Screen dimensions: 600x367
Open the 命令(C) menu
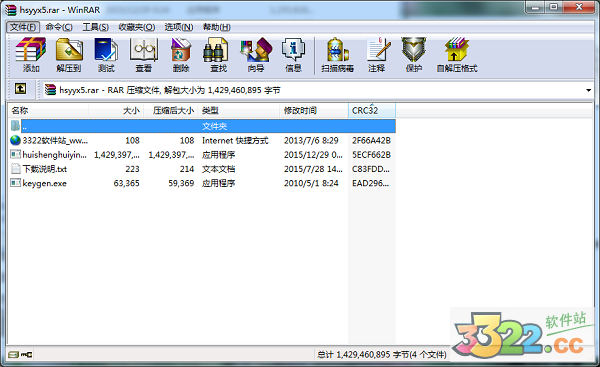[x=59, y=27]
